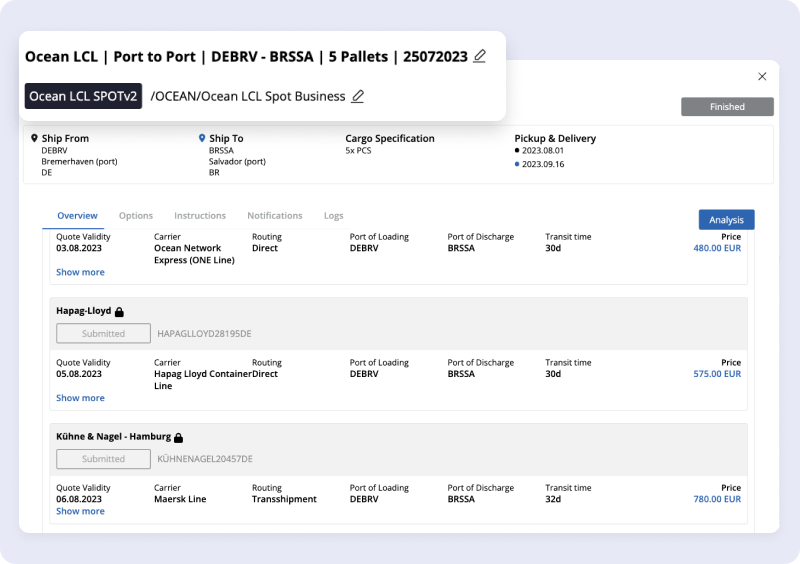Click the Salvador (port) text
800x564 pixels.
point(237,161)
